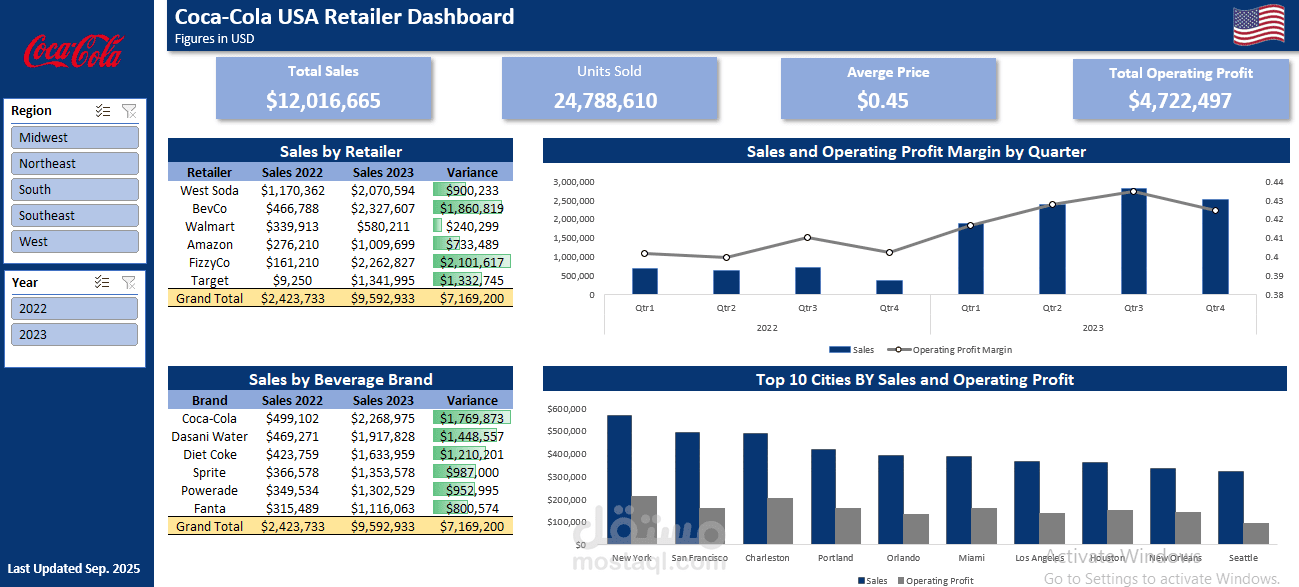Select the West Soda retailer cell
The height and width of the screenshot is (587, 1299).
pyautogui.click(x=210, y=190)
